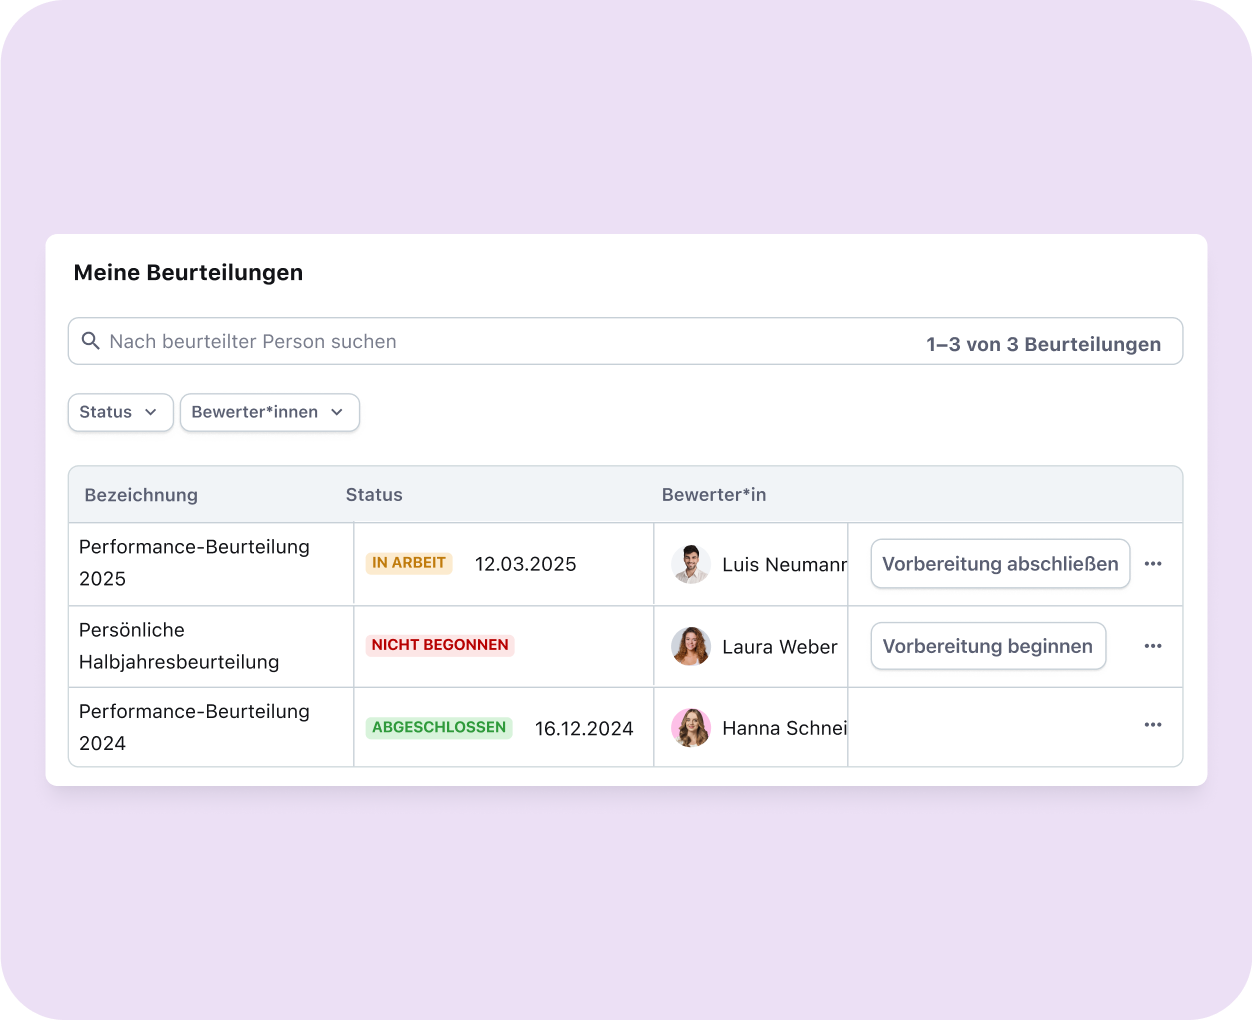Image resolution: width=1252 pixels, height=1020 pixels.
Task: Expand the Status filter dropdown
Action: (120, 412)
